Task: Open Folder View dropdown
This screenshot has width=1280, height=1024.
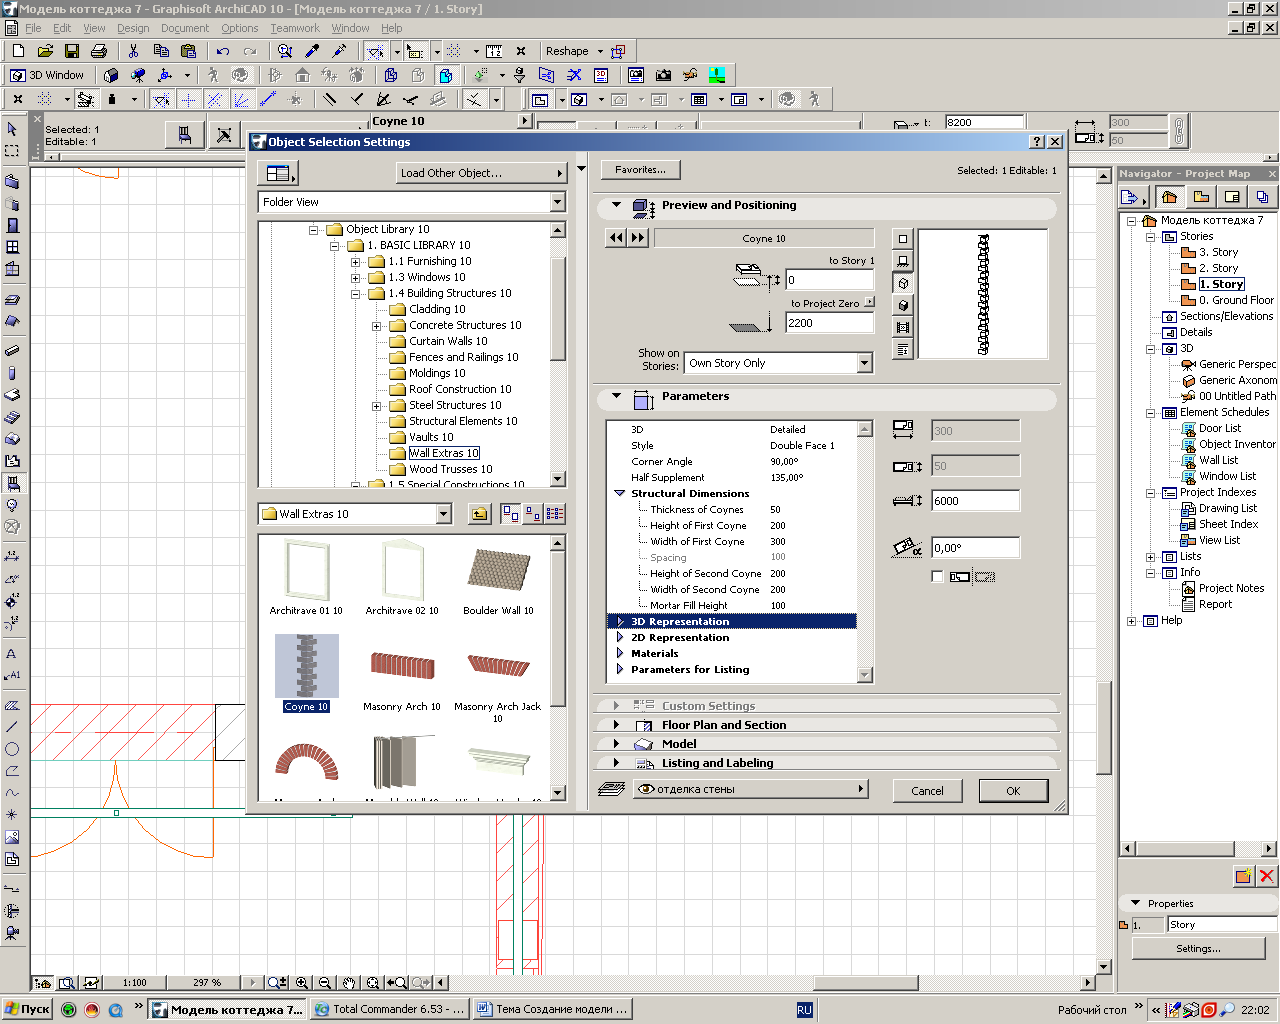Action: pyautogui.click(x=558, y=202)
